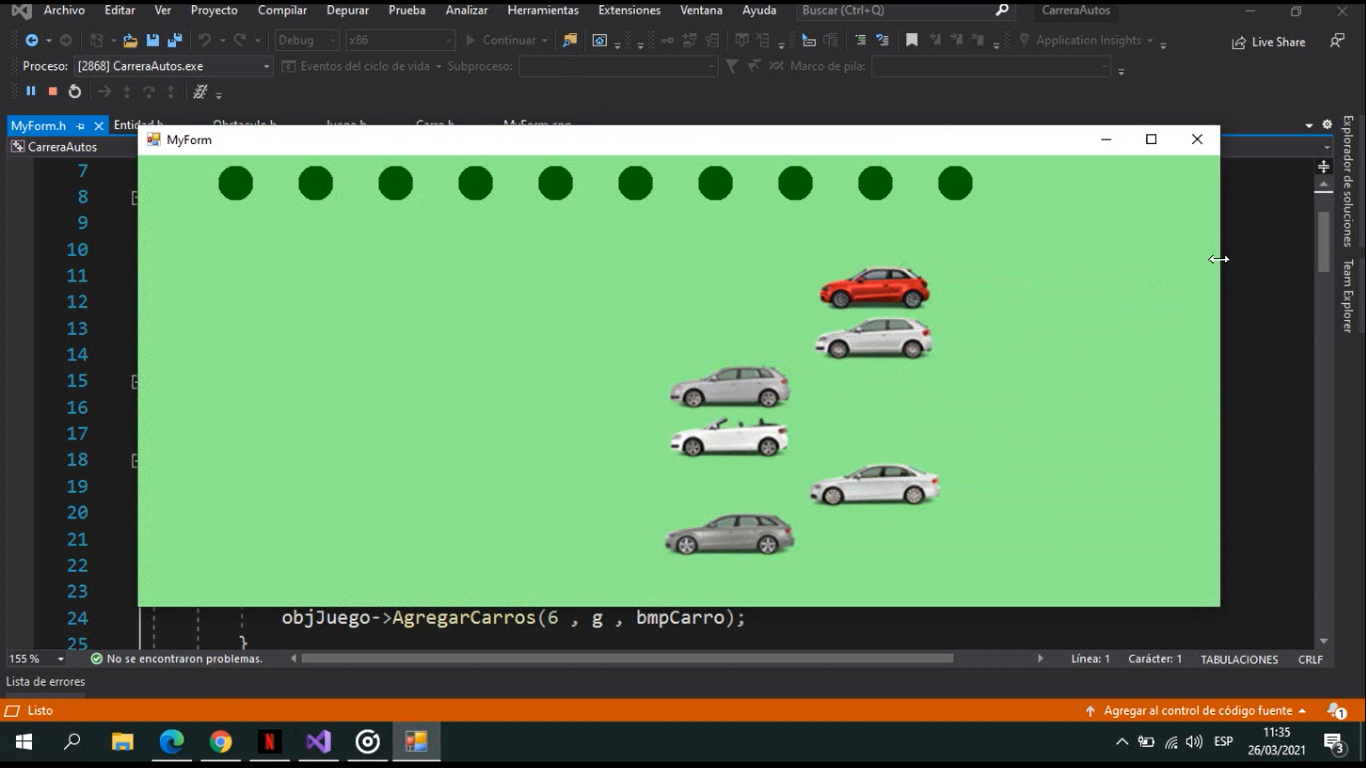Image resolution: width=1366 pixels, height=768 pixels.
Task: Click the Save All icon
Action: 175,40
